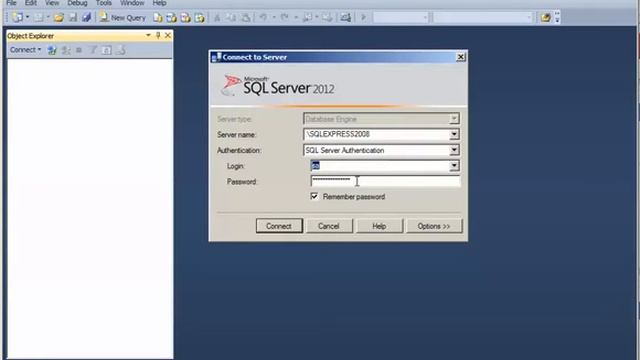Start a New Query from the toolbar
Screen dimensions: 640x360
point(122,18)
